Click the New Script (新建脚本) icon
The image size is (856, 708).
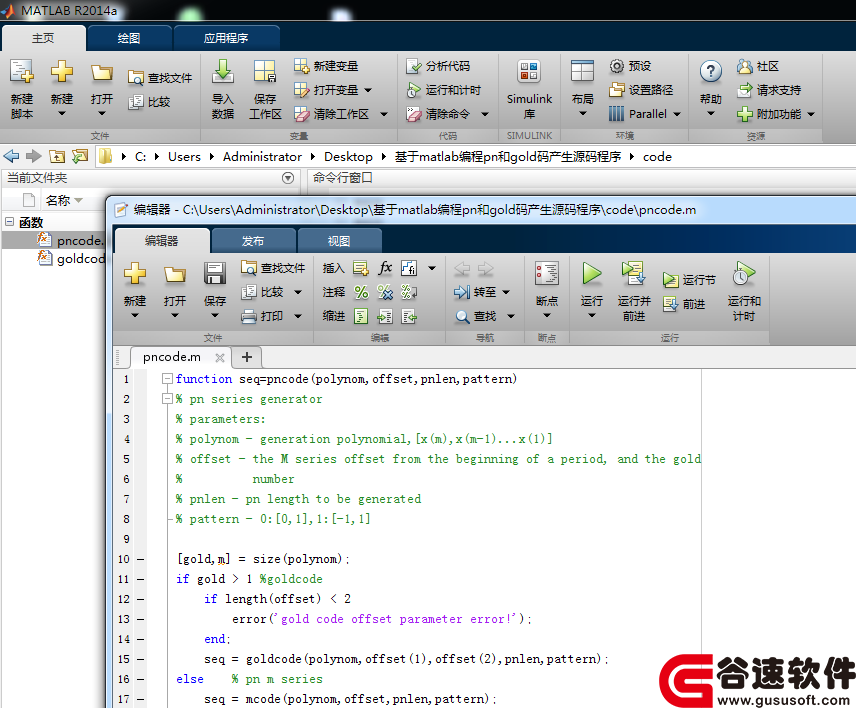pos(22,72)
